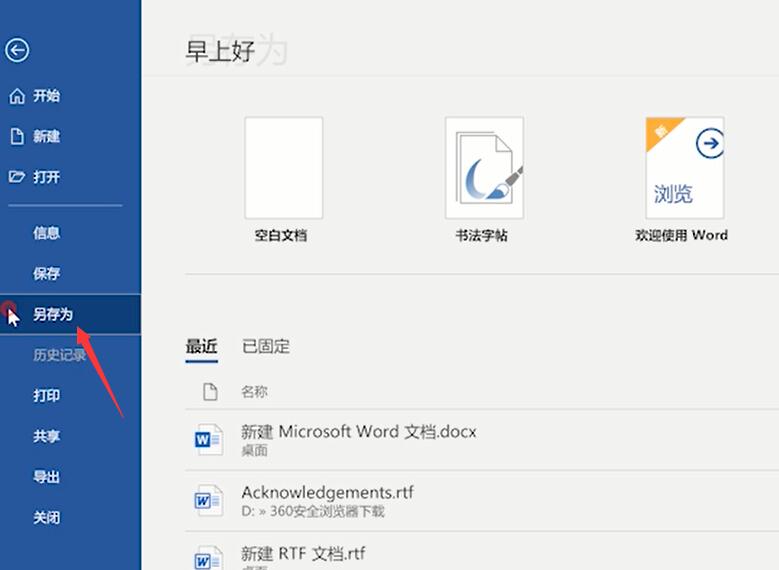This screenshot has height=570, width=779.
Task: Choose 另存为 in the sidebar
Action: coord(71,314)
